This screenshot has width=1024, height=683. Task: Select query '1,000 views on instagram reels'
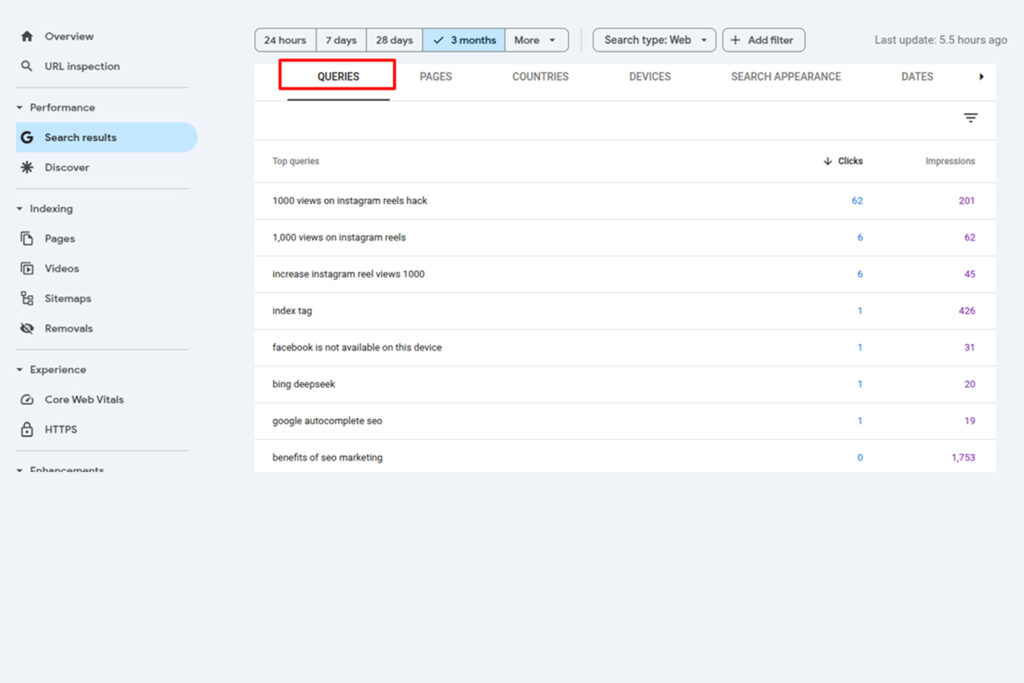[338, 237]
